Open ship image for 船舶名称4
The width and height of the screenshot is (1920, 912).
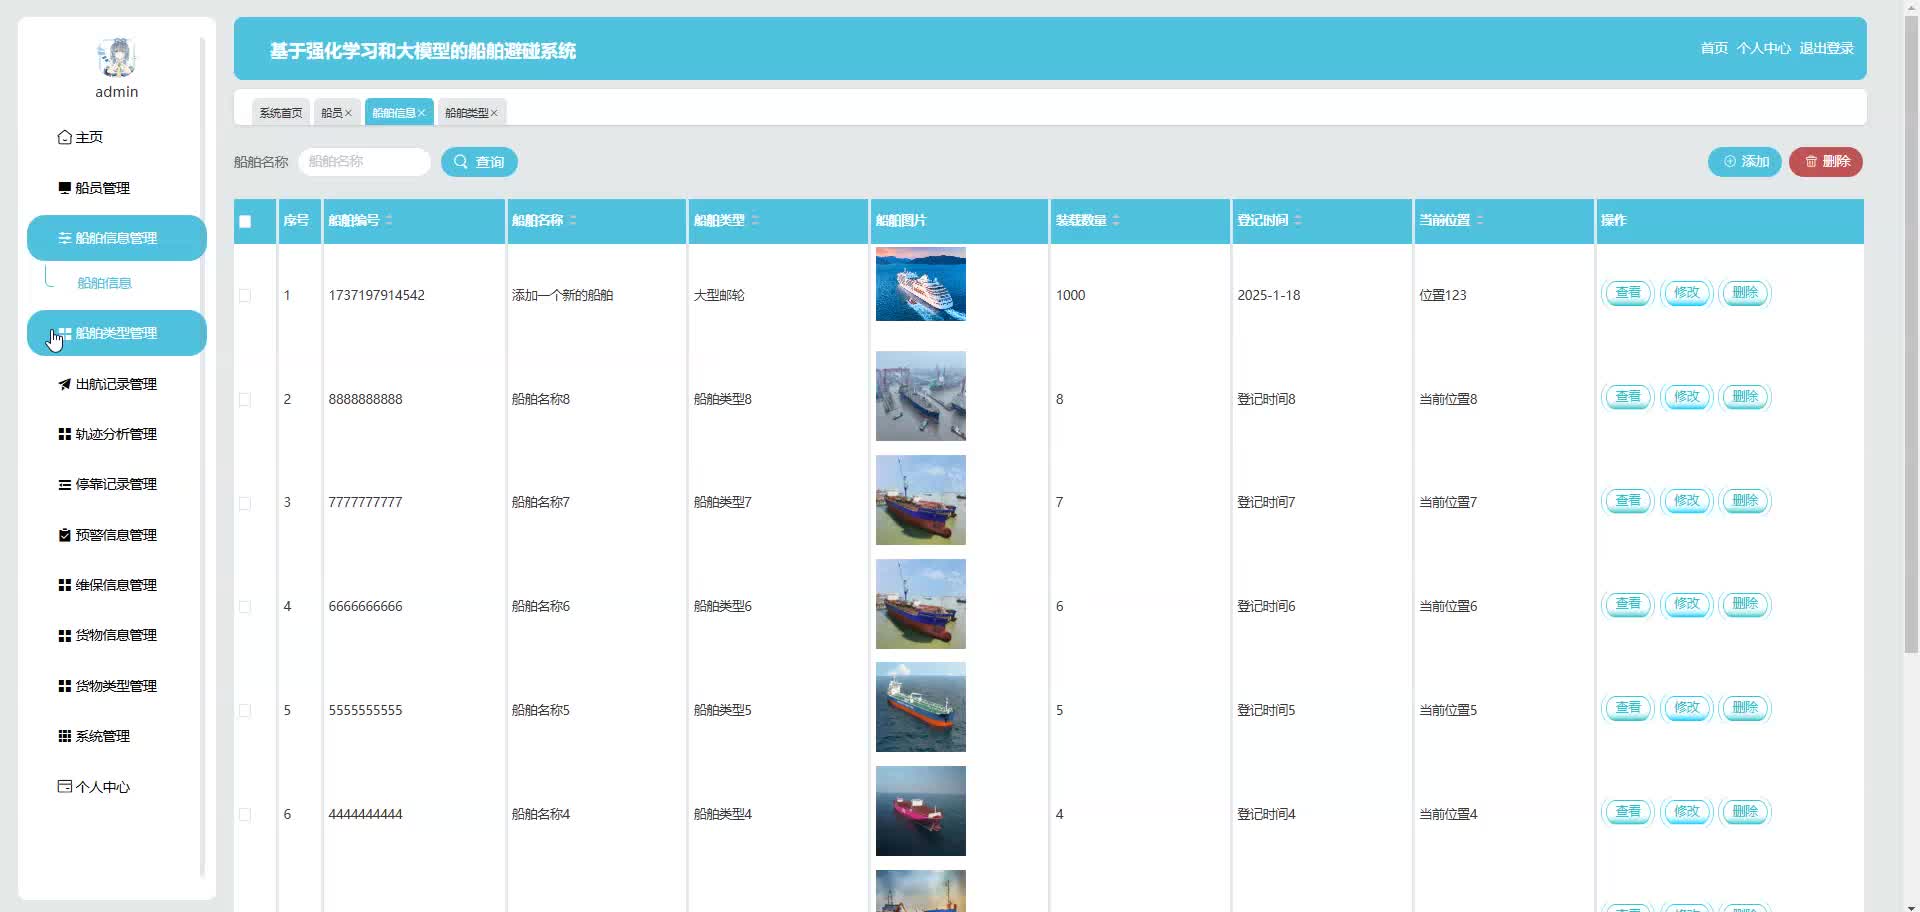click(x=921, y=811)
